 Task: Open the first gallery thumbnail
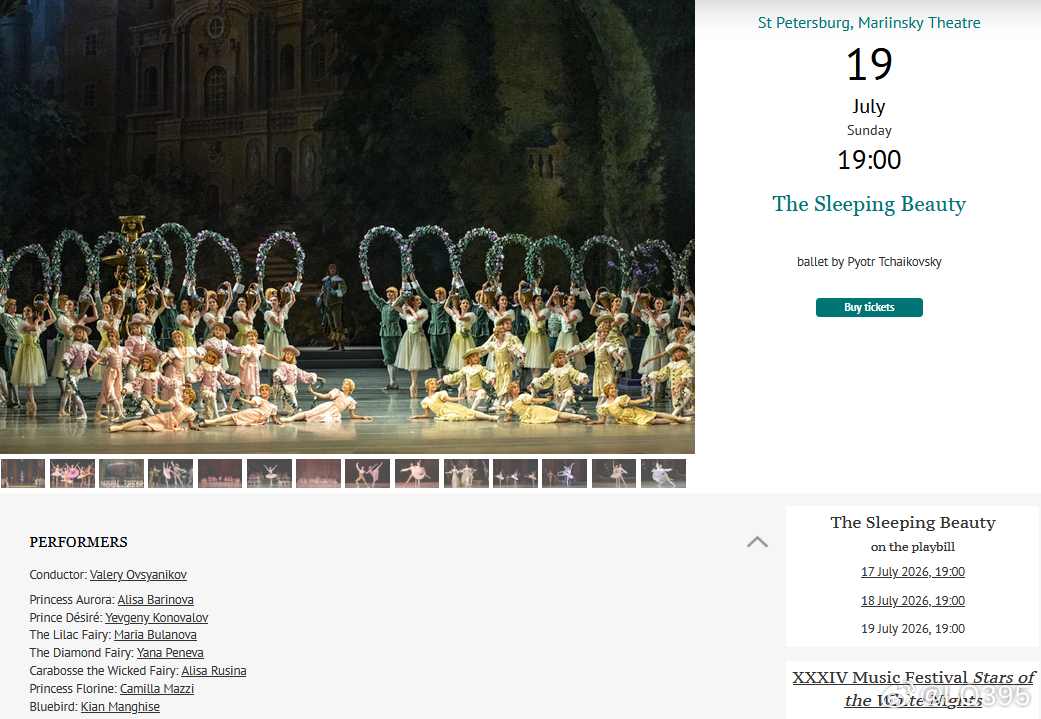pos(23,473)
